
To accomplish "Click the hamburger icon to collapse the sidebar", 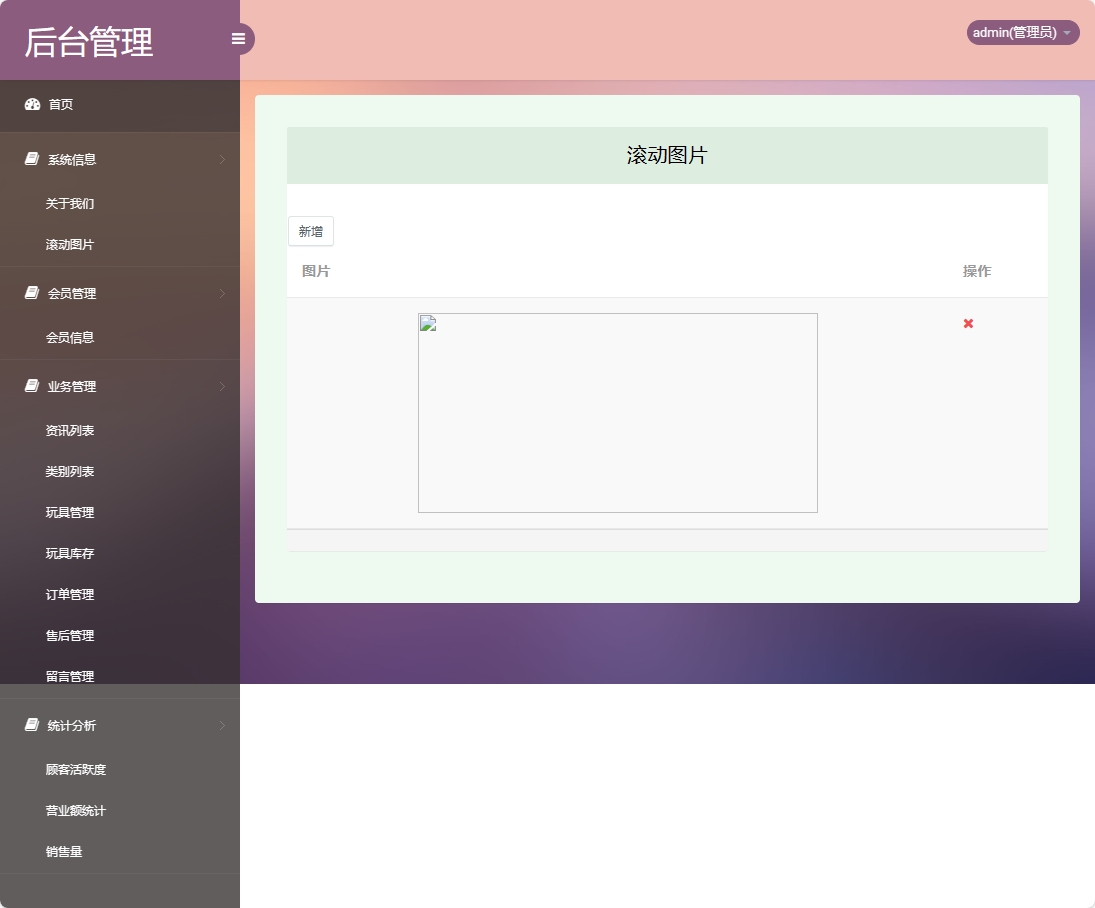I will point(238,38).
